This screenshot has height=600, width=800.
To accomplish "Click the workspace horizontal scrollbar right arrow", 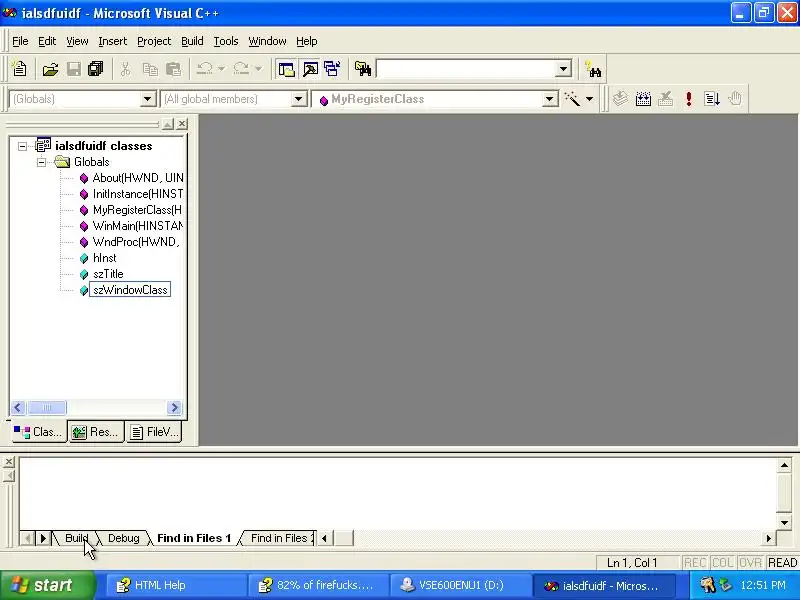I will point(174,408).
